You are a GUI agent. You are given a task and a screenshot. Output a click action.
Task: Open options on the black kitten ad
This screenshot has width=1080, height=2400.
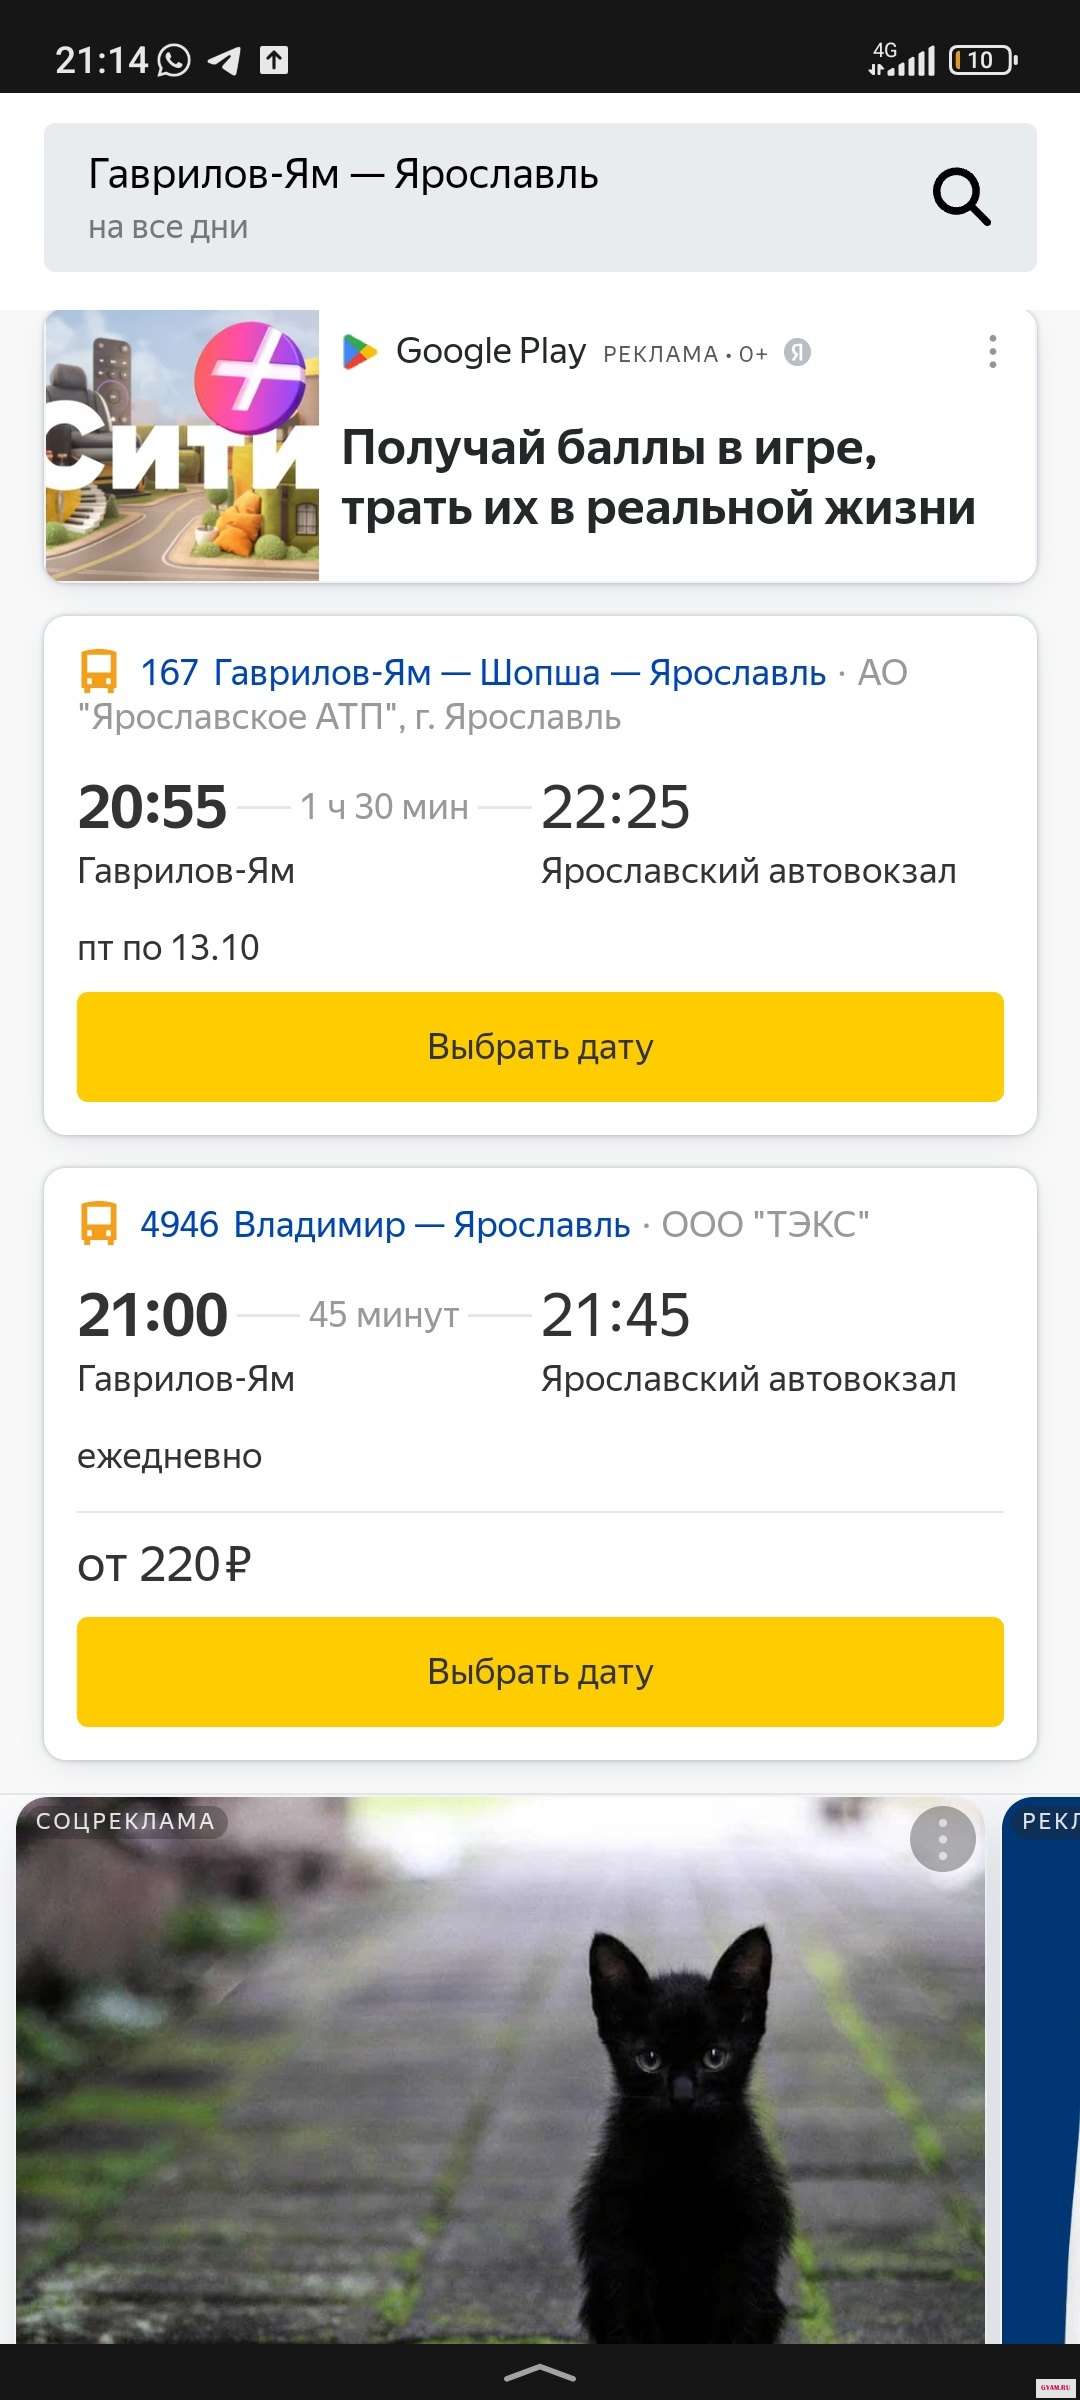click(942, 1838)
